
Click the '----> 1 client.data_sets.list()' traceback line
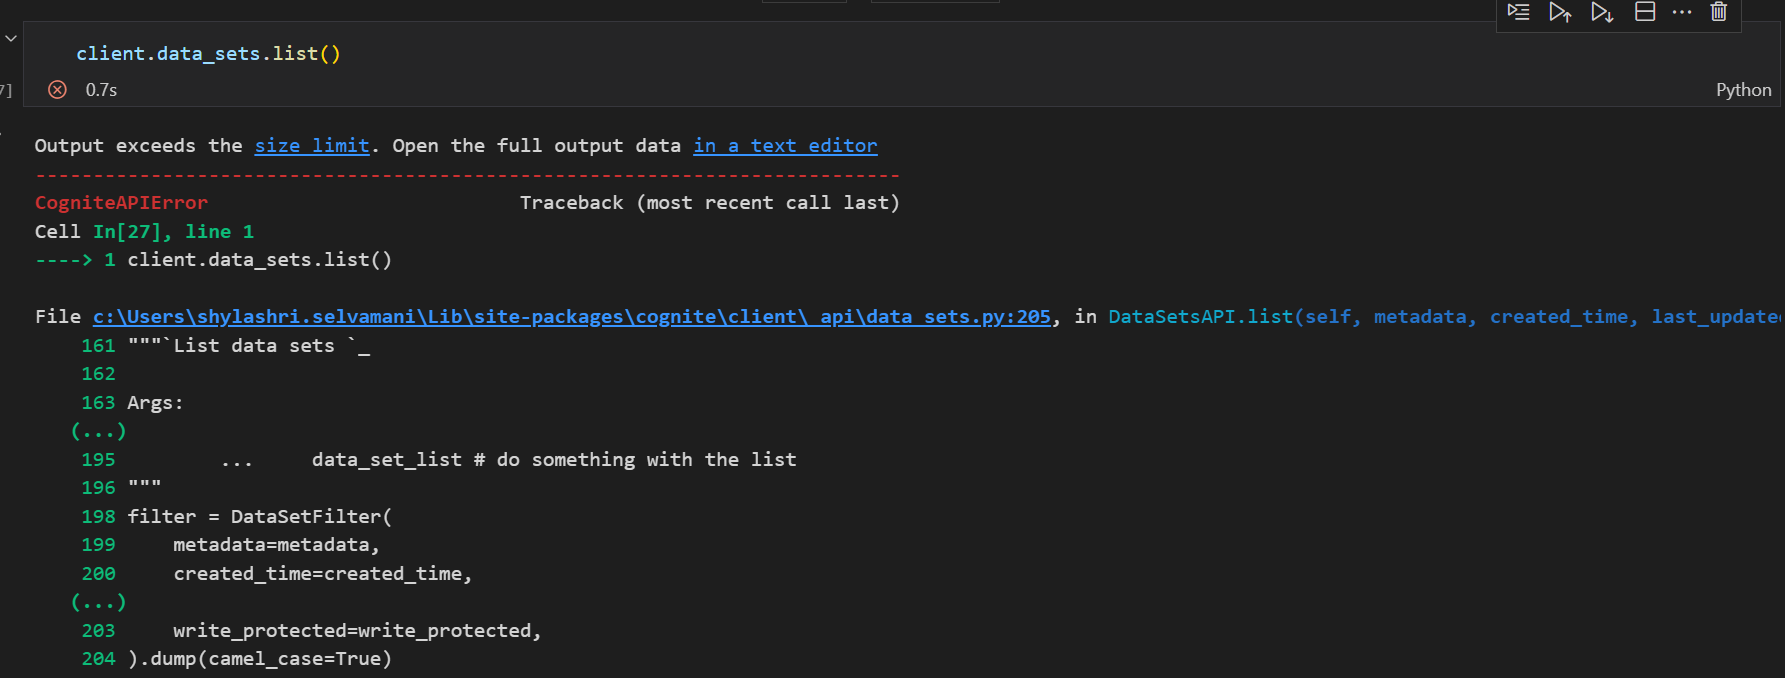213,260
